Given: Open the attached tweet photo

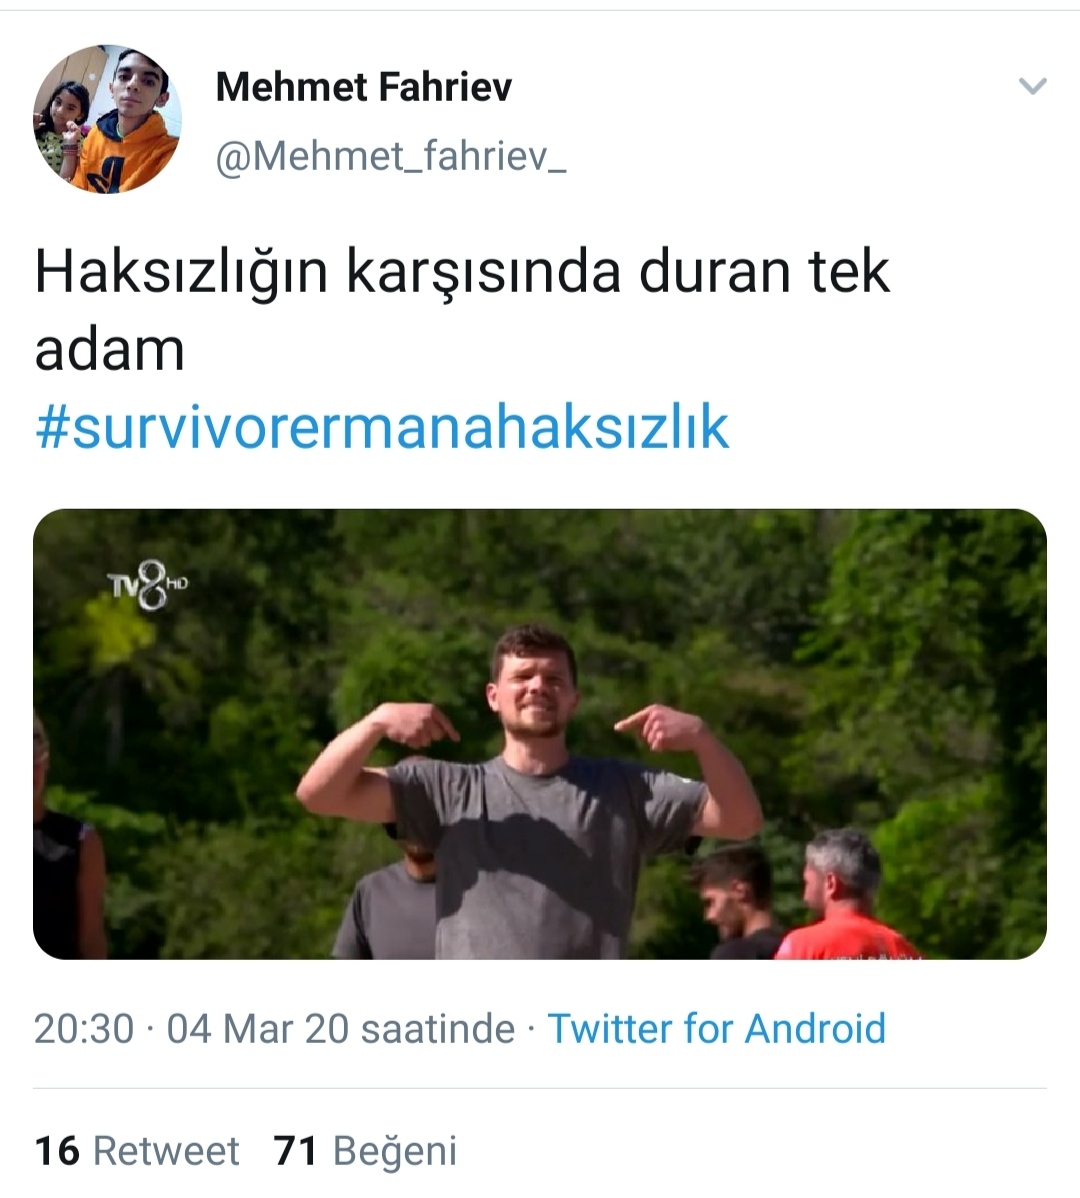Looking at the screenshot, I should click(540, 734).
